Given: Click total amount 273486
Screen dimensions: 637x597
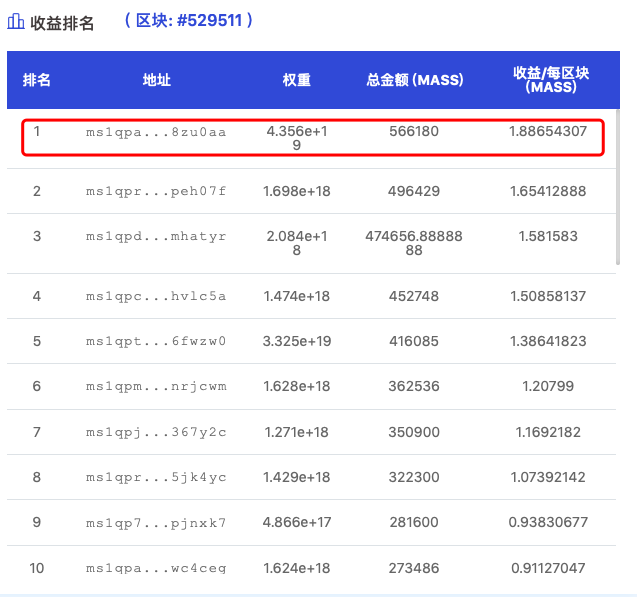Looking at the screenshot, I should (414, 568).
